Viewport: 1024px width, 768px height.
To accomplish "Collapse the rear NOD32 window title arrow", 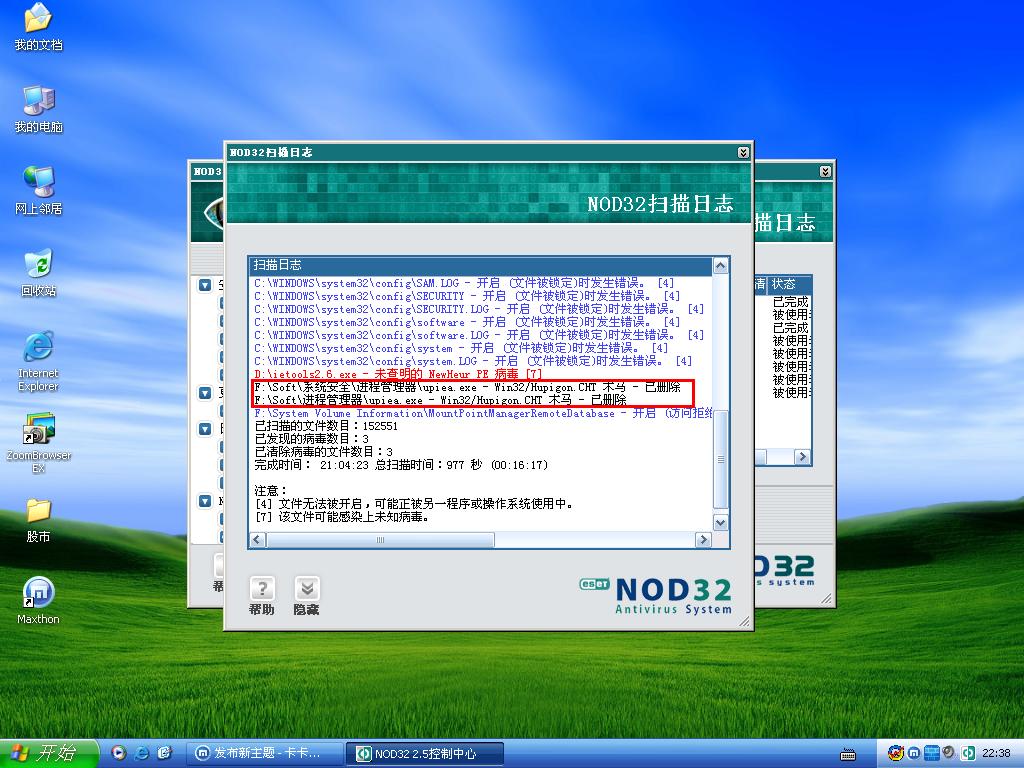I will coord(825,171).
